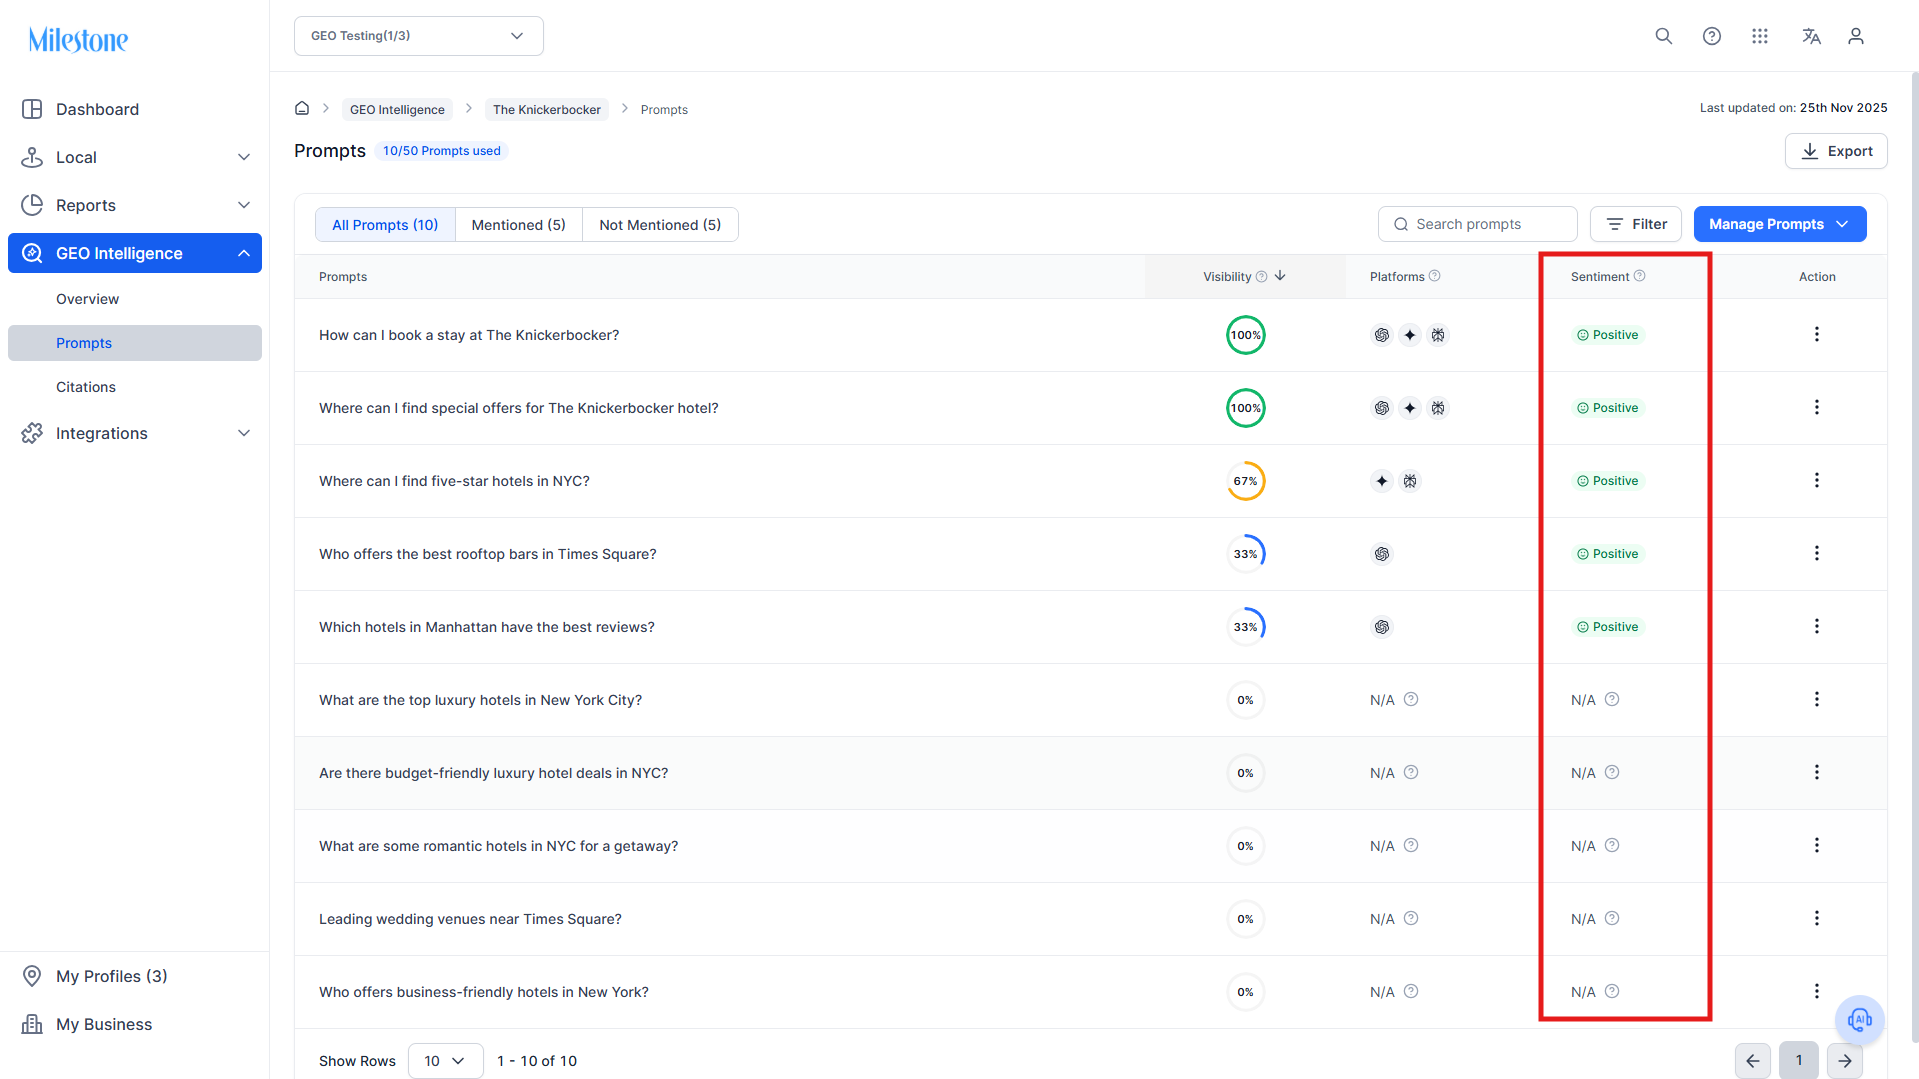The width and height of the screenshot is (1919, 1079).
Task: Open My Business in the sidebar
Action: click(x=135, y=1024)
